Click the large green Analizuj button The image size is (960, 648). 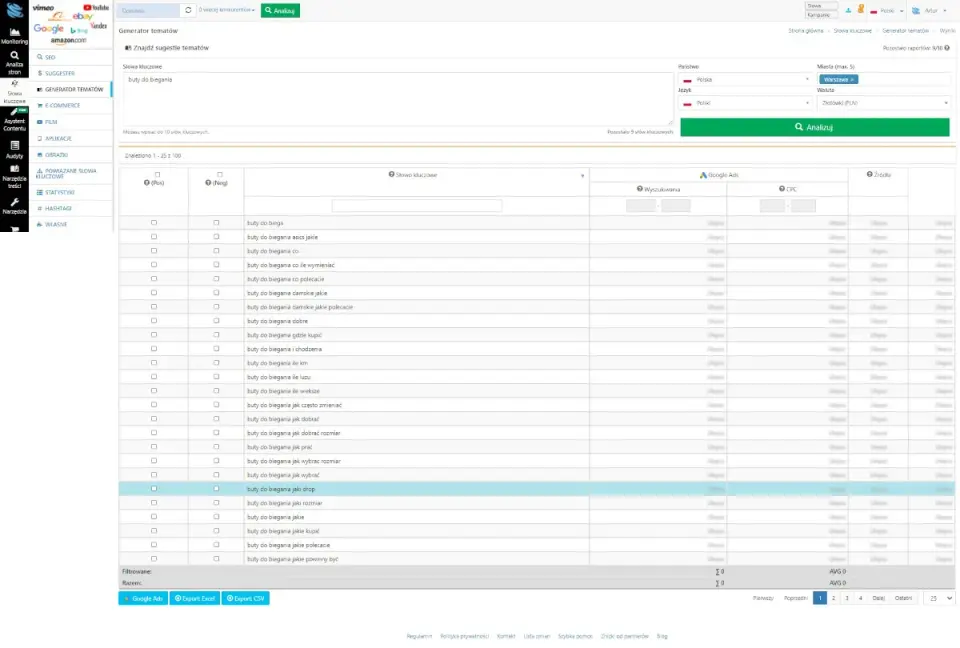point(815,127)
